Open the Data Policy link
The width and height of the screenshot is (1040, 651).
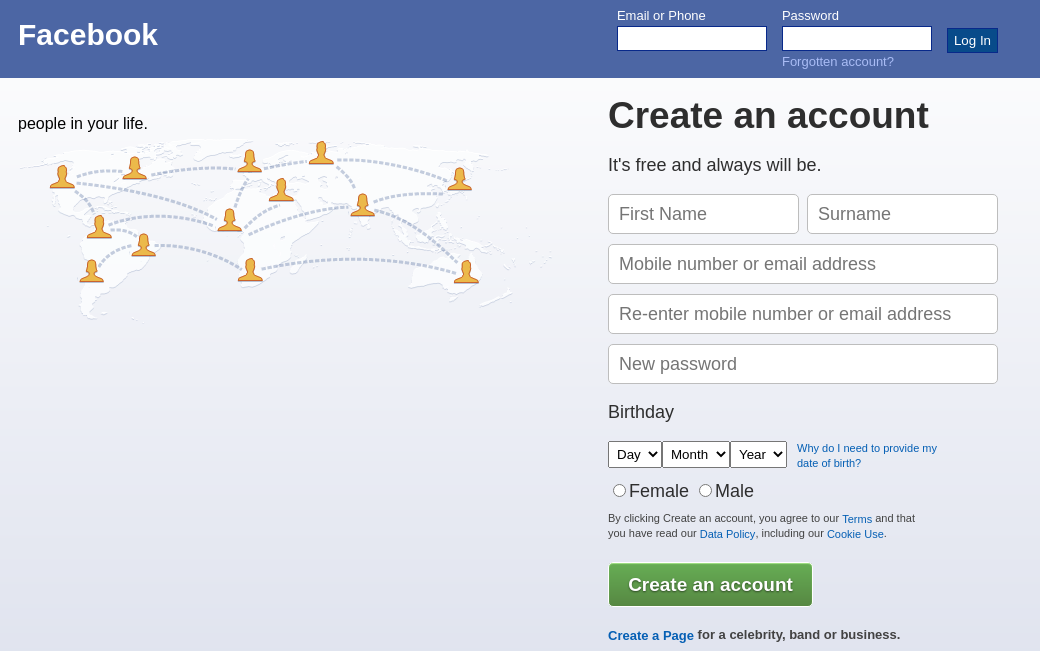tap(727, 534)
